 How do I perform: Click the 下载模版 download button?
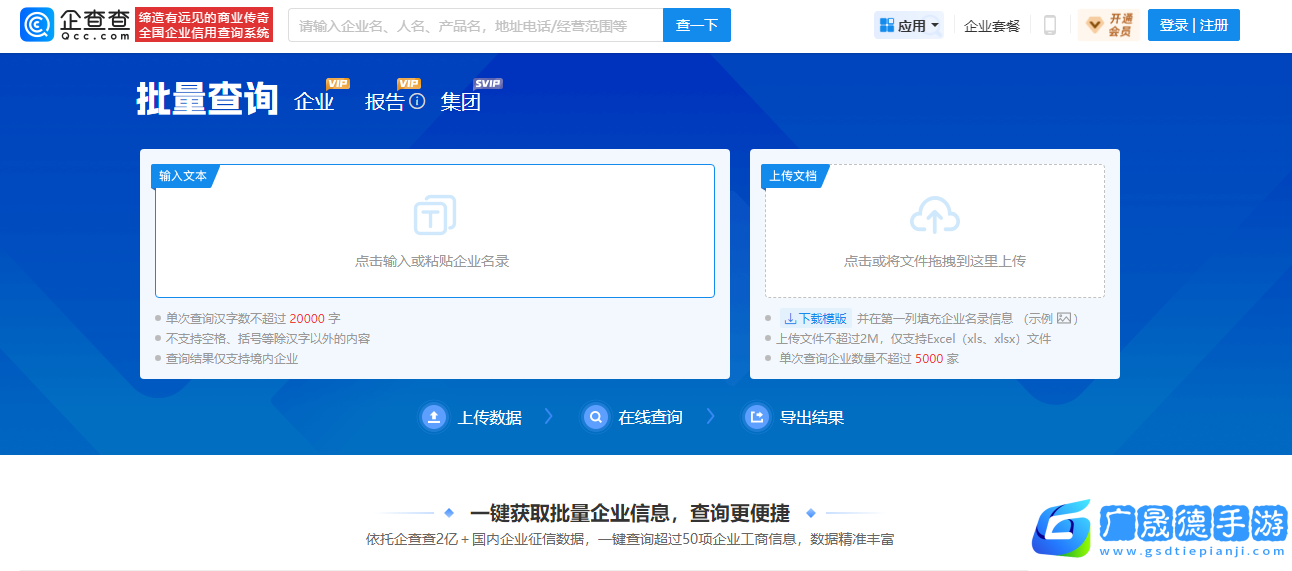(815, 319)
